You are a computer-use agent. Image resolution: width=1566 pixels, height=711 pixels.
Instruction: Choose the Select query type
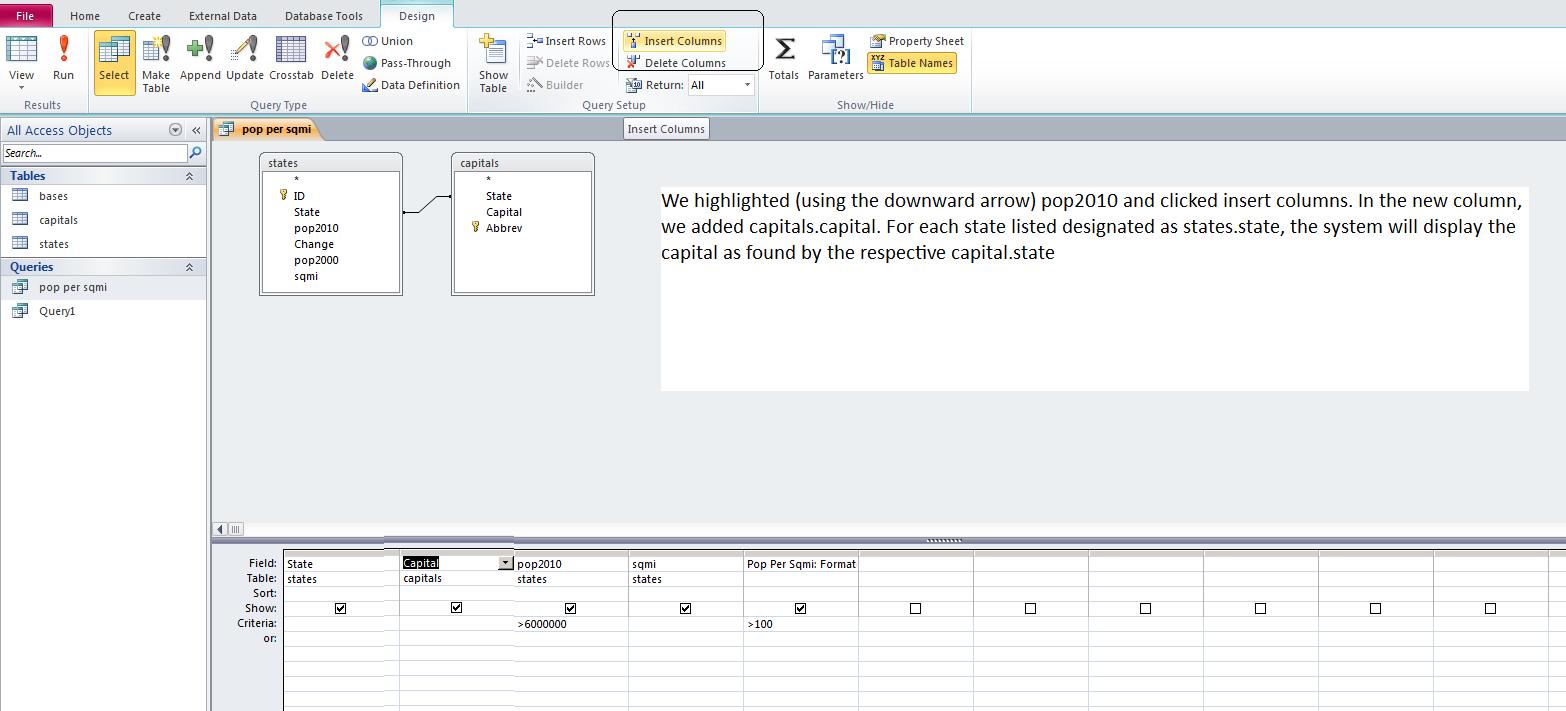[114, 62]
